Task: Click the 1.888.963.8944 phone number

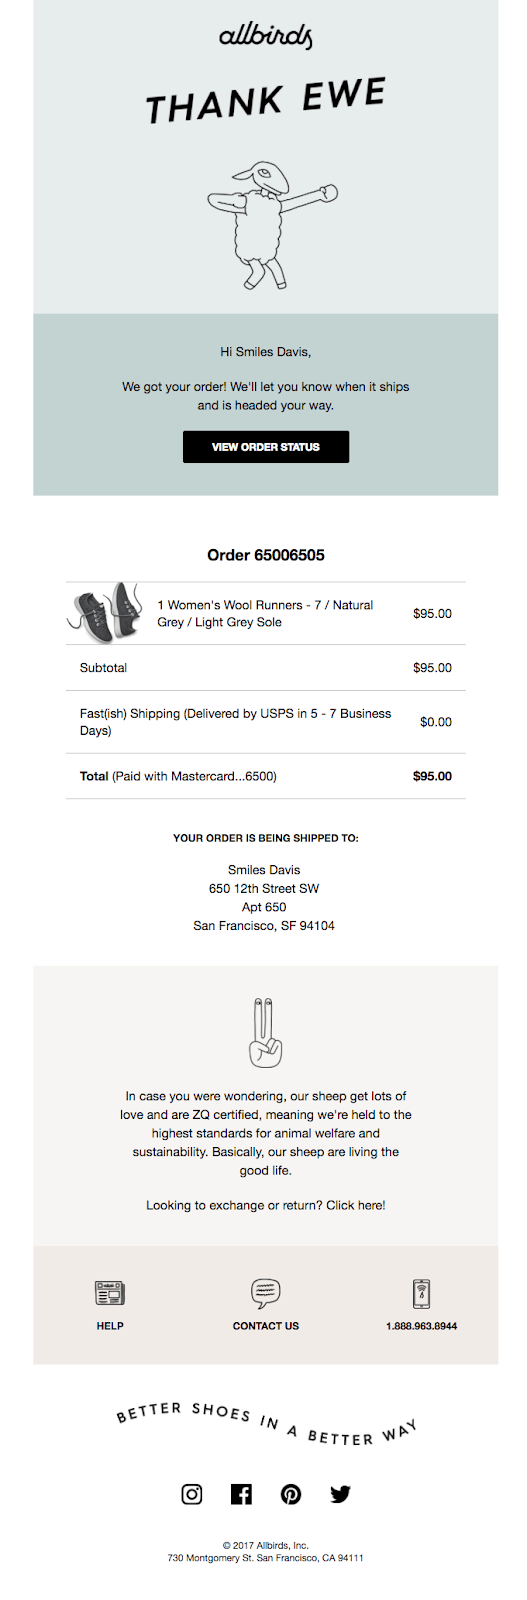Action: coord(422,1326)
